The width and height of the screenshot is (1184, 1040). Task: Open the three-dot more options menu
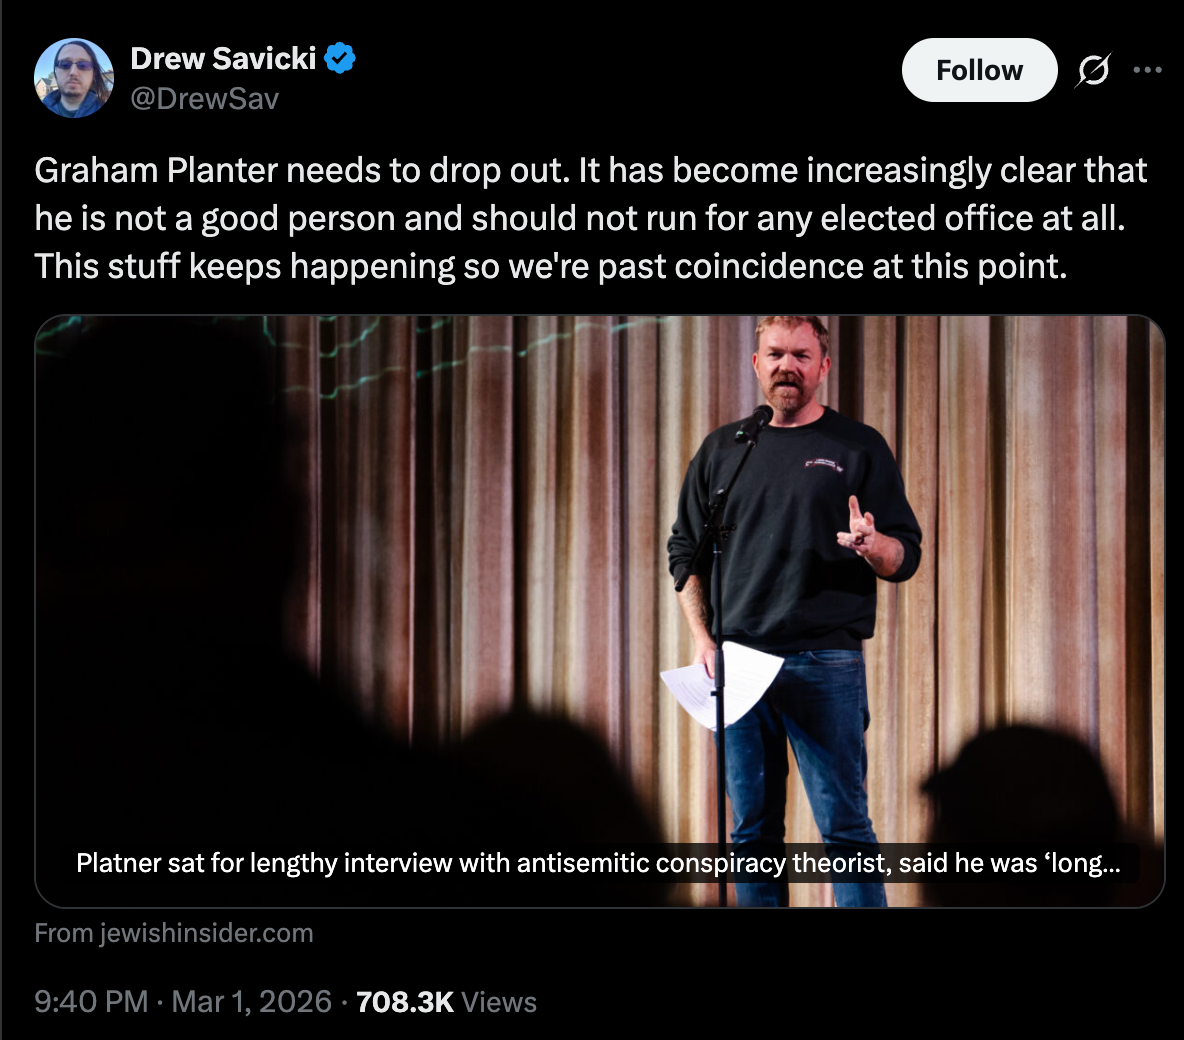coord(1147,70)
